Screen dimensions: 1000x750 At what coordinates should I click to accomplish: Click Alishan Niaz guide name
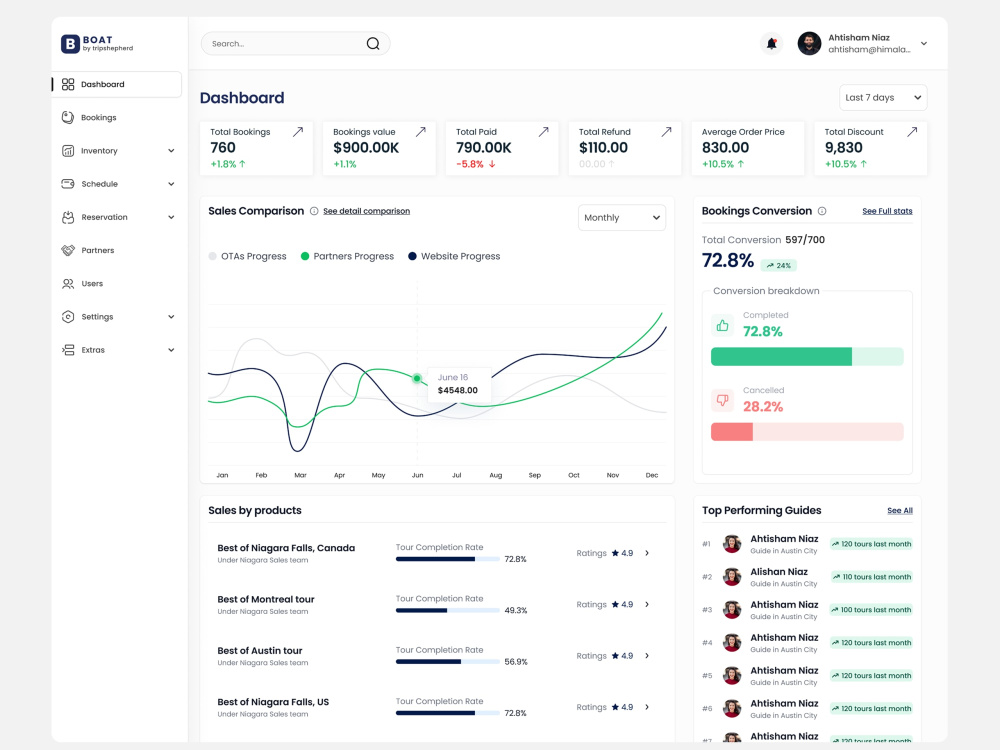coord(779,571)
